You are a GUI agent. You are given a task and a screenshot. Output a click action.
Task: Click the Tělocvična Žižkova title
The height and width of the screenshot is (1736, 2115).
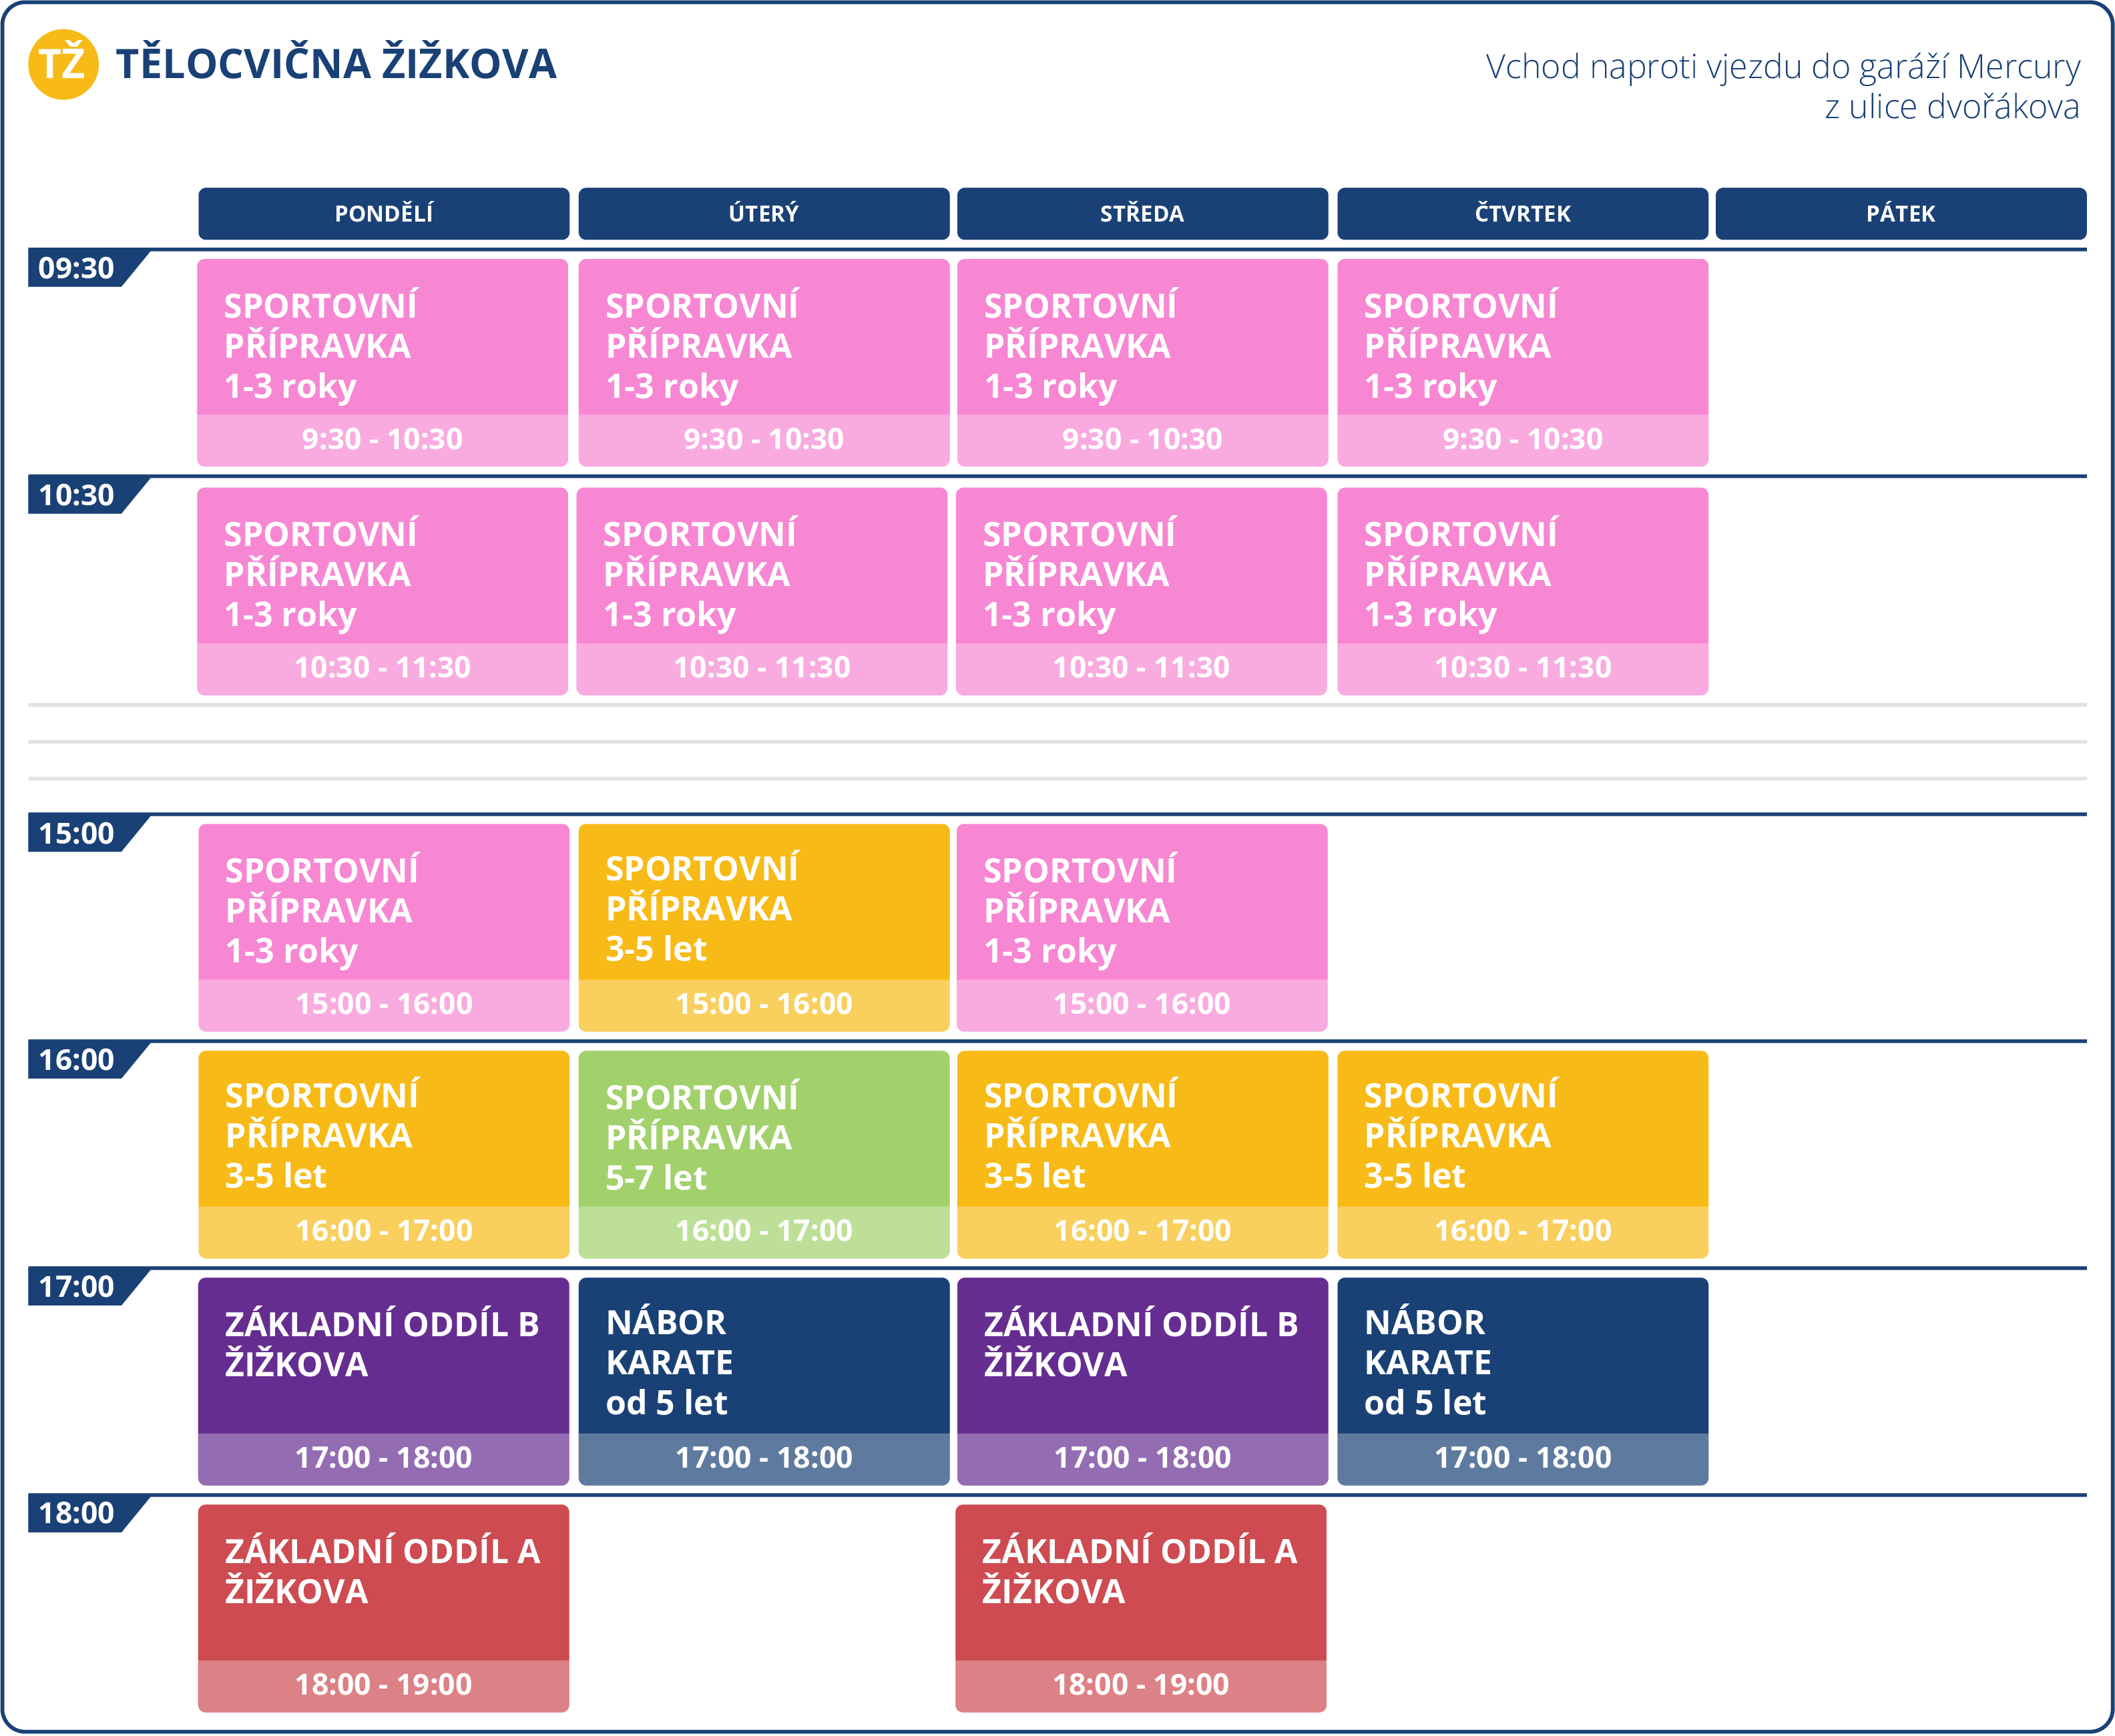(336, 64)
